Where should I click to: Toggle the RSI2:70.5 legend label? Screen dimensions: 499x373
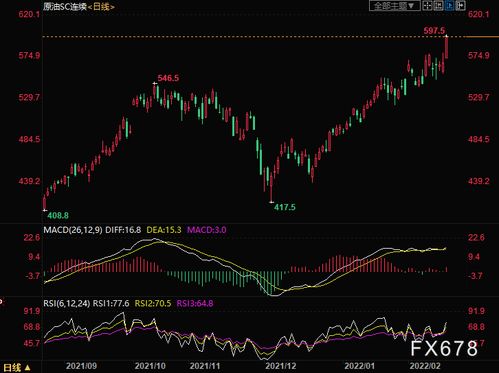click(x=153, y=303)
